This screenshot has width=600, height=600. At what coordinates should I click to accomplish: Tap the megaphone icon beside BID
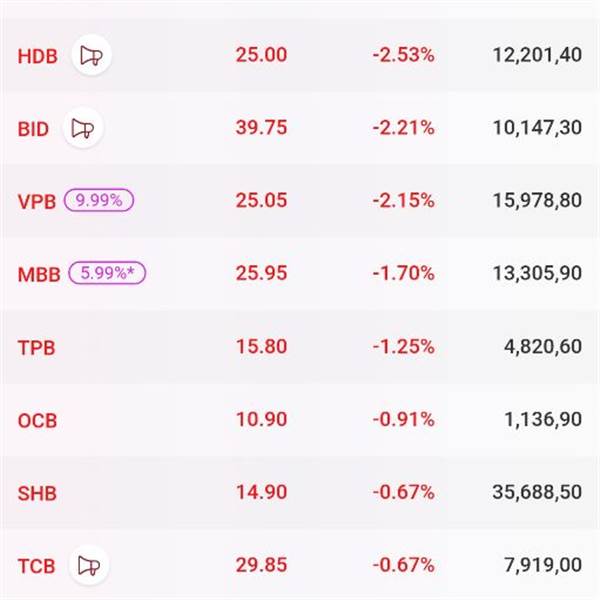pos(83,129)
